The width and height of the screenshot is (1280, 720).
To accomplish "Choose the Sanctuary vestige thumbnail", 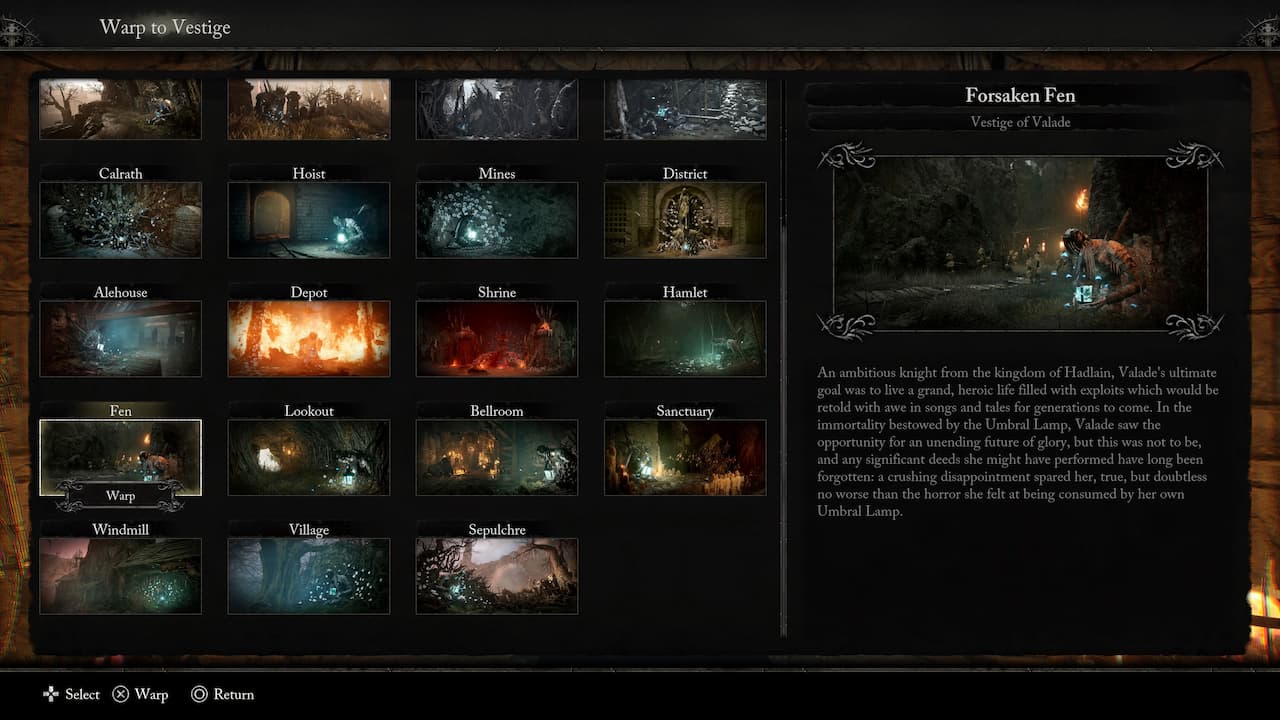I will (685, 457).
